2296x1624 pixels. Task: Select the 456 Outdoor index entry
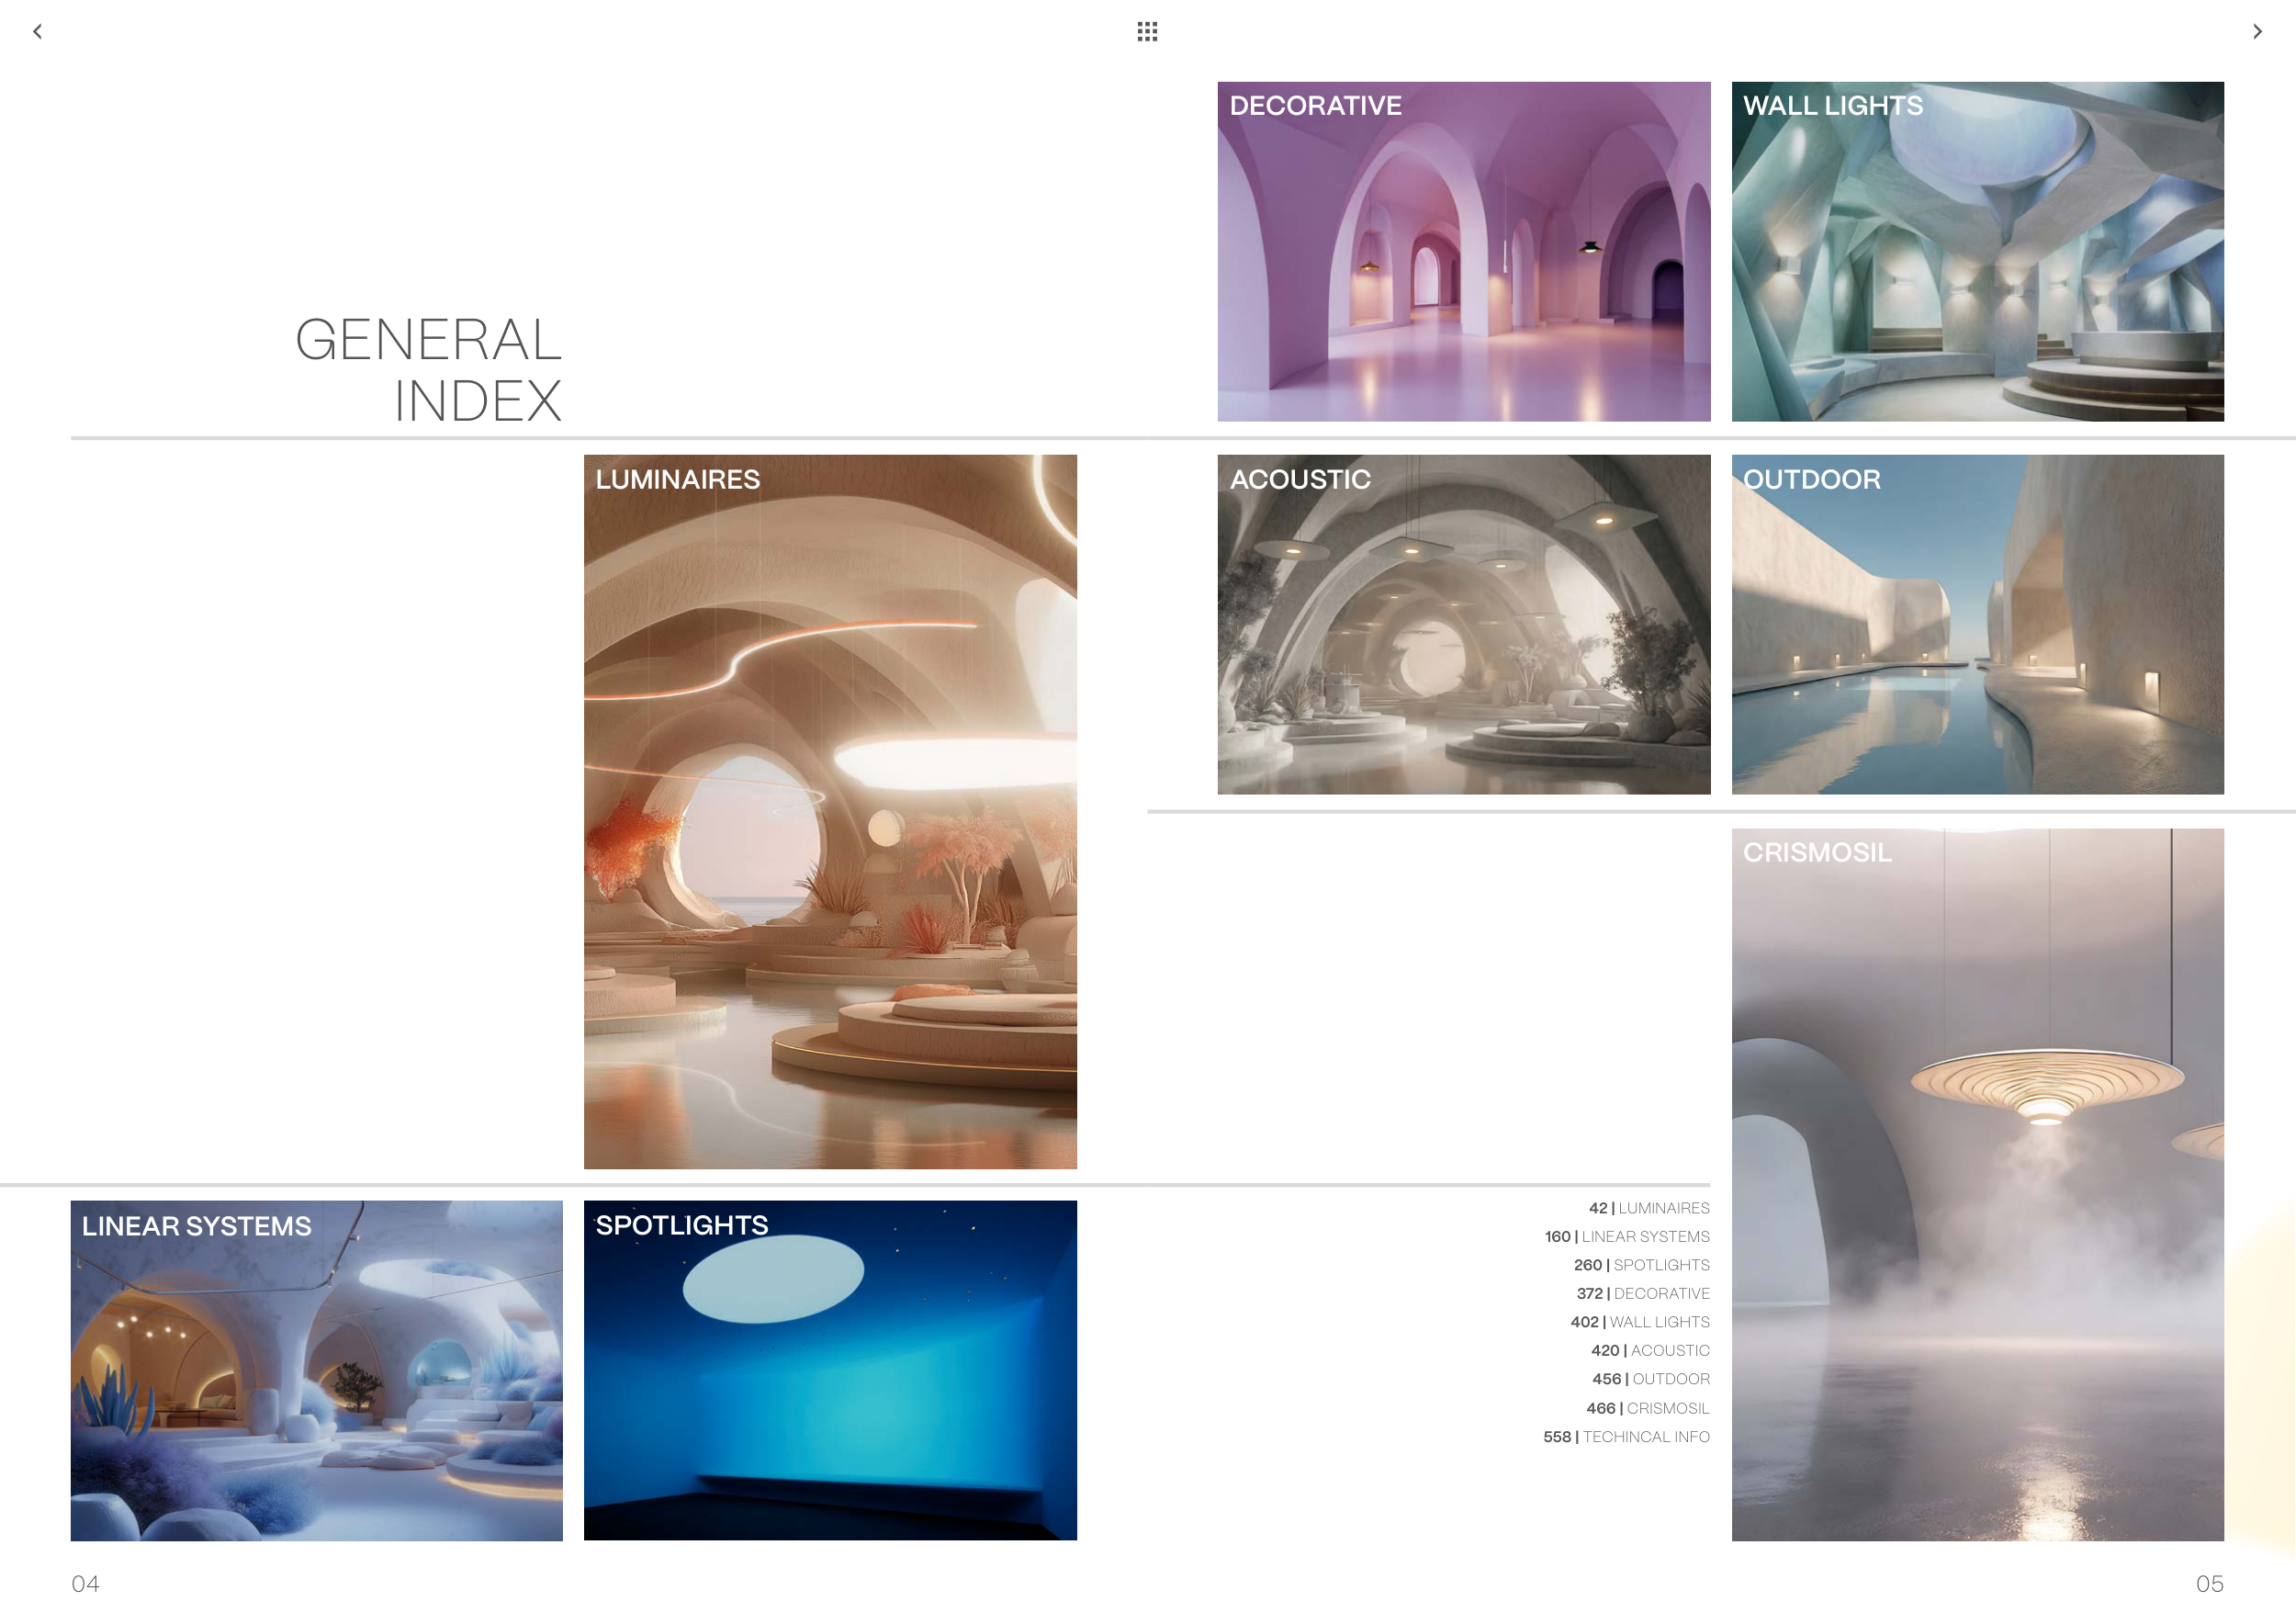(1651, 1379)
